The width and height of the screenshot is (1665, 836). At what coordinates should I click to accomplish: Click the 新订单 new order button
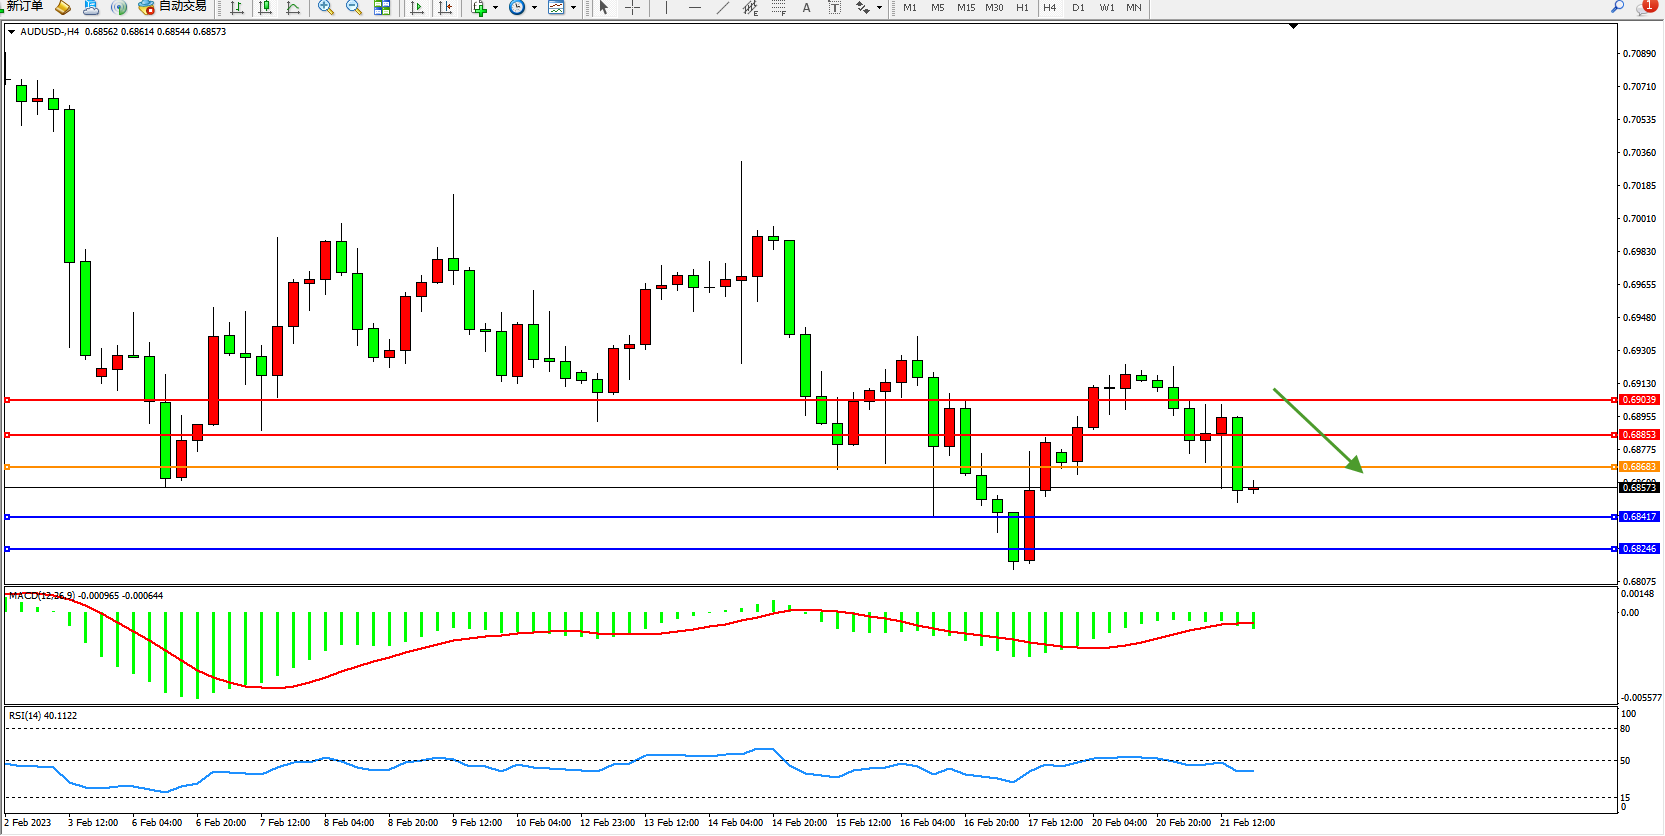pyautogui.click(x=24, y=6)
